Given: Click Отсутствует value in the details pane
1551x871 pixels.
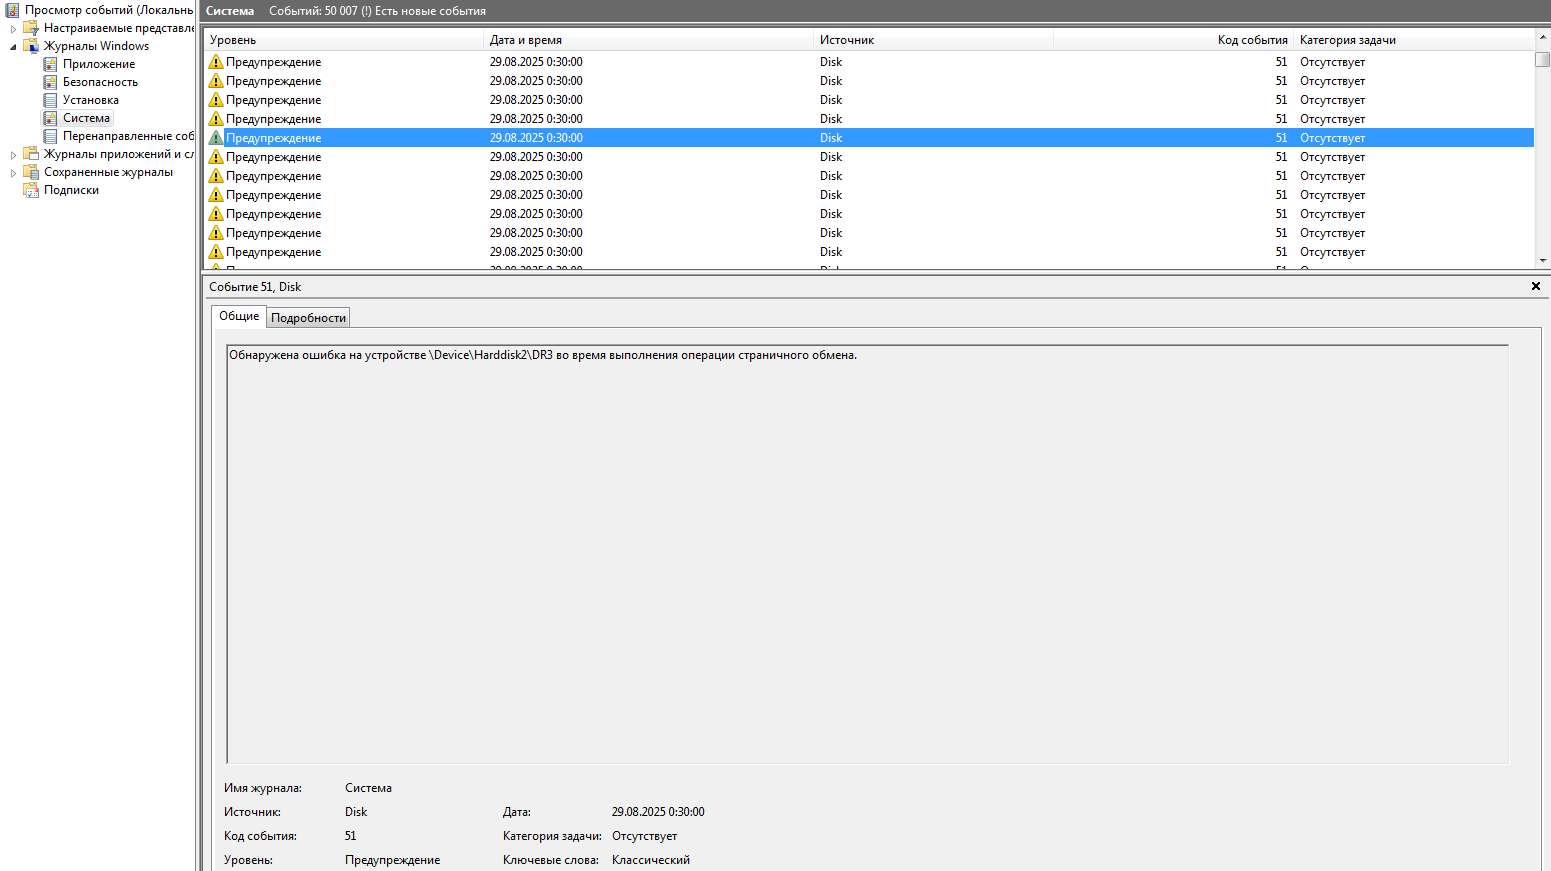Looking at the screenshot, I should (x=644, y=836).
